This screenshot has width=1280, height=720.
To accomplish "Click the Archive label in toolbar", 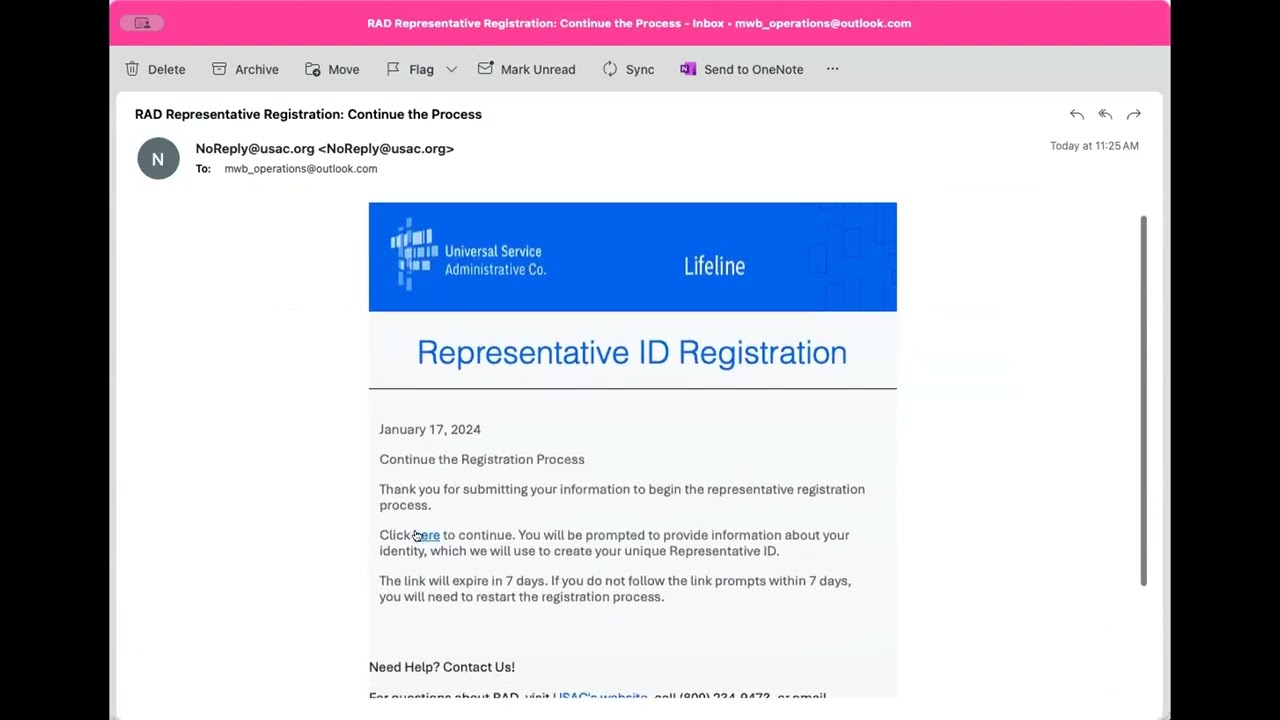I will tap(257, 69).
